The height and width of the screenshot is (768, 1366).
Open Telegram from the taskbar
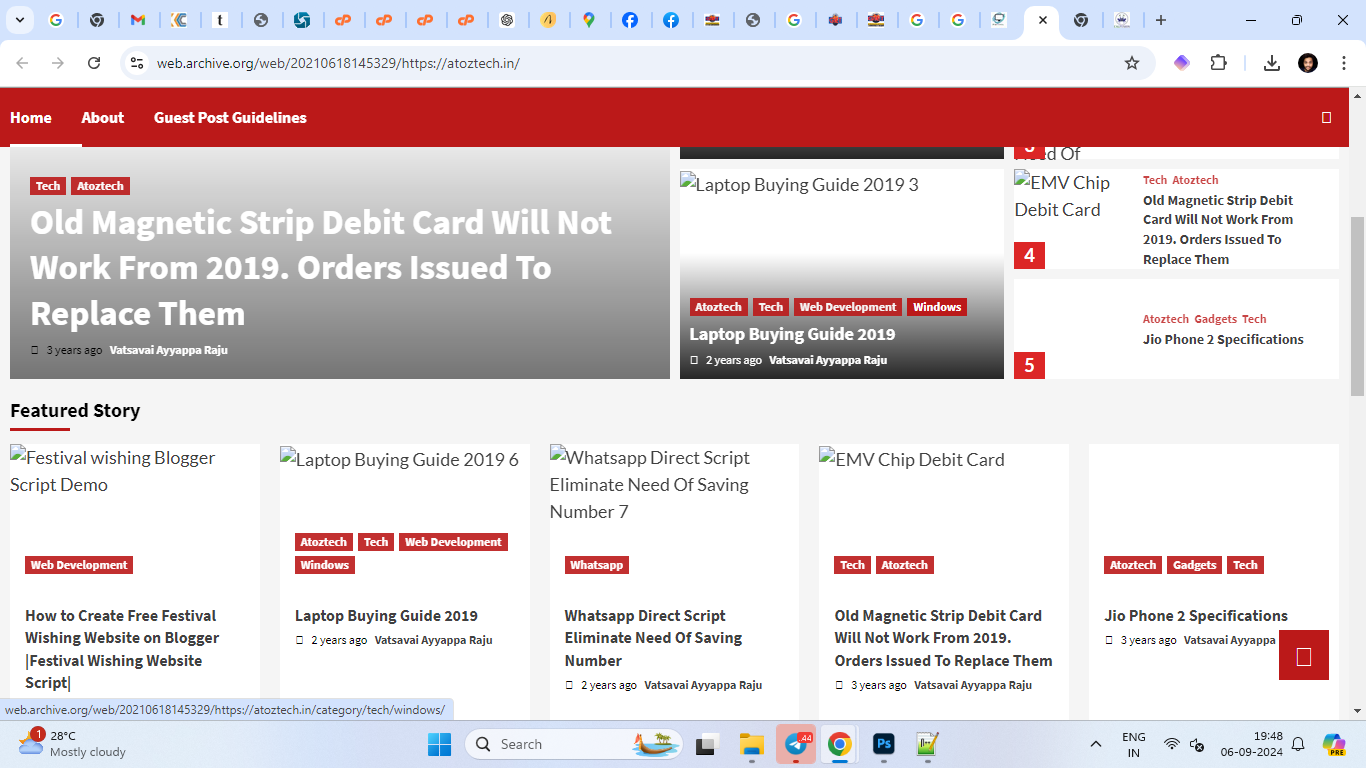(797, 744)
